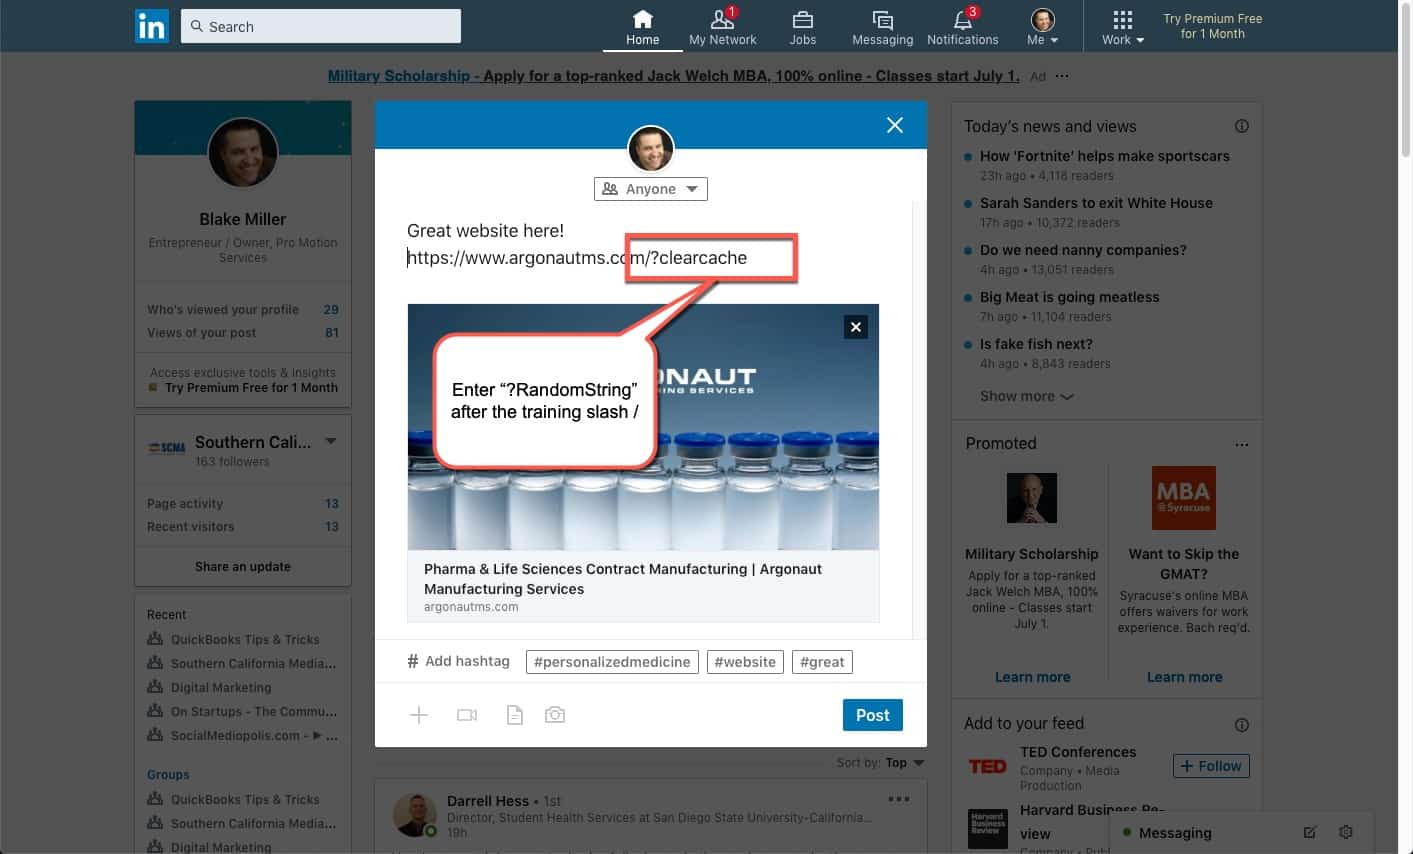1413x854 pixels.
Task: Click Share an update
Action: tap(243, 566)
